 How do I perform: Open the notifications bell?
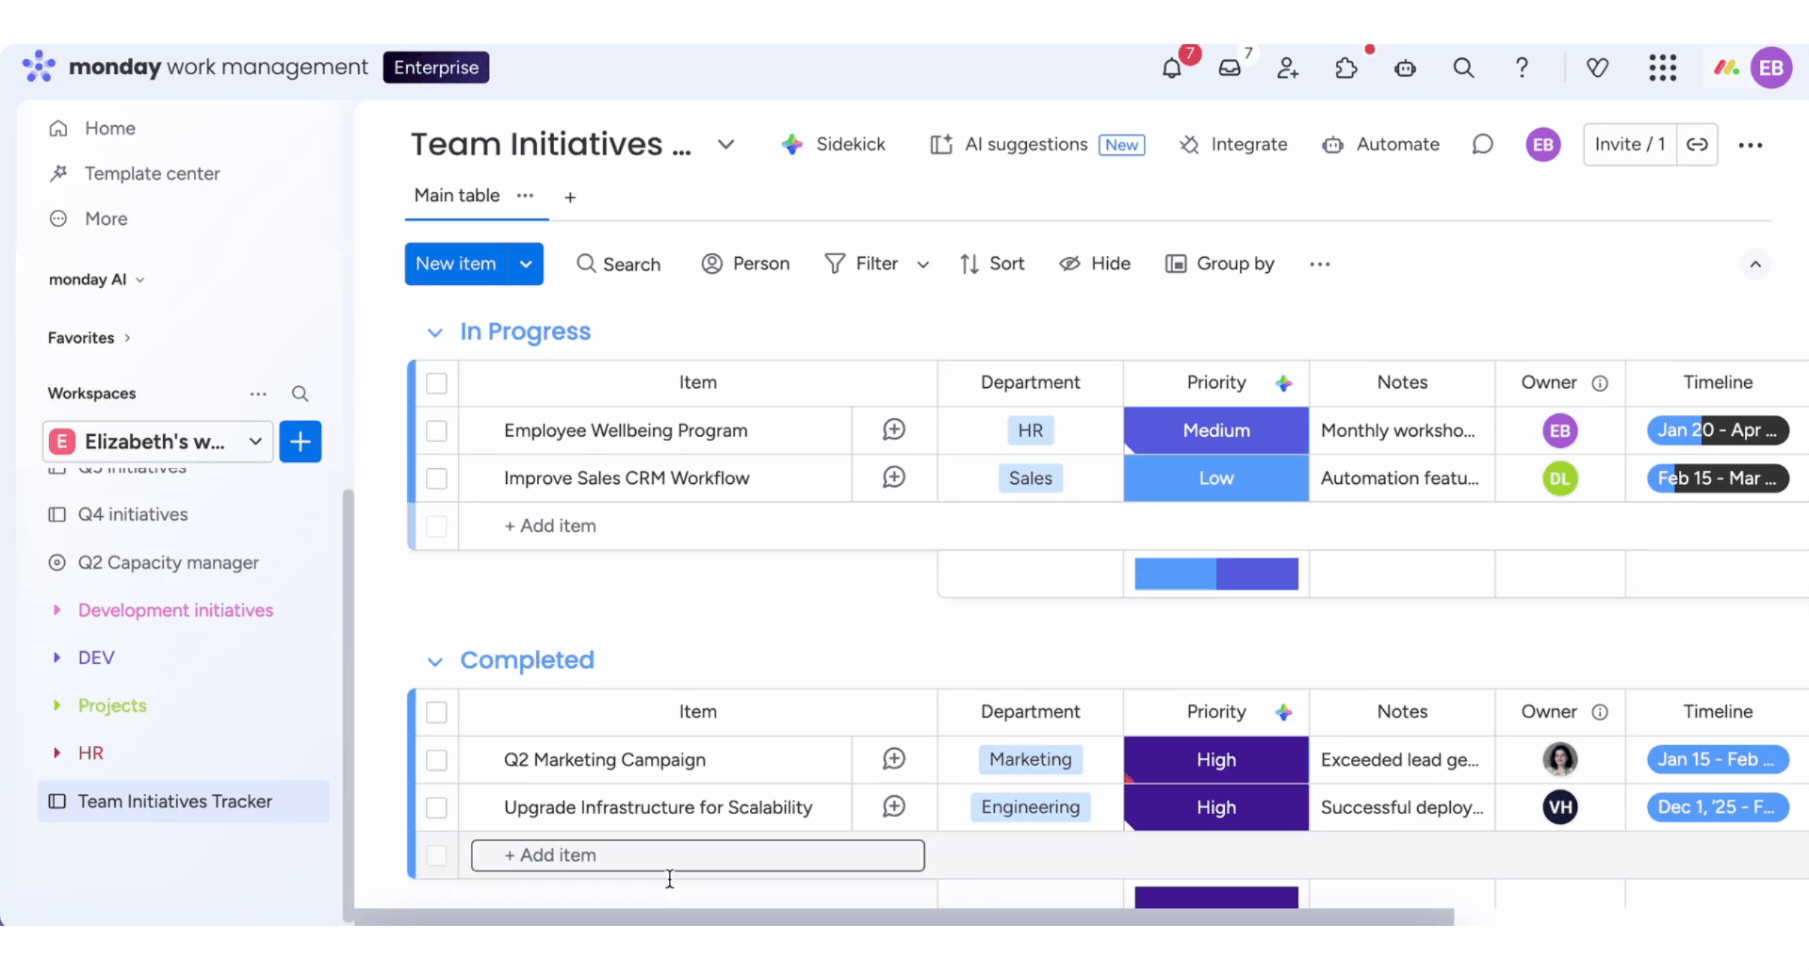tap(1171, 68)
